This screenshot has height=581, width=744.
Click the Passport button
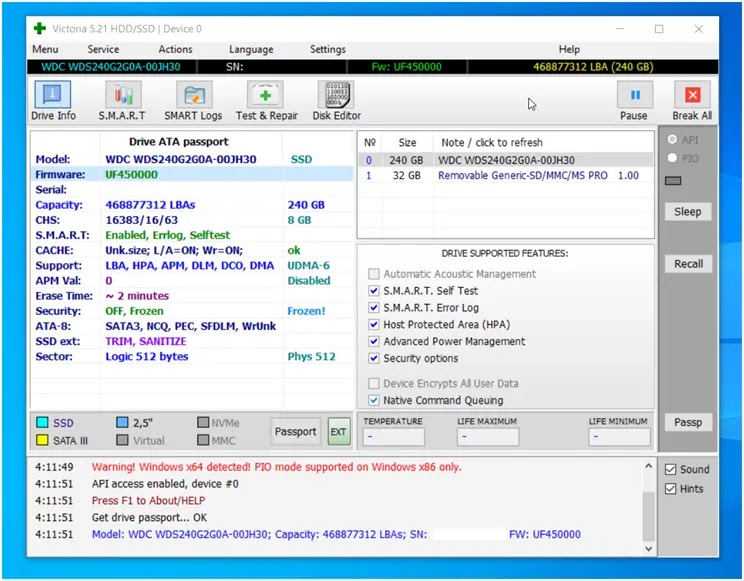(296, 431)
